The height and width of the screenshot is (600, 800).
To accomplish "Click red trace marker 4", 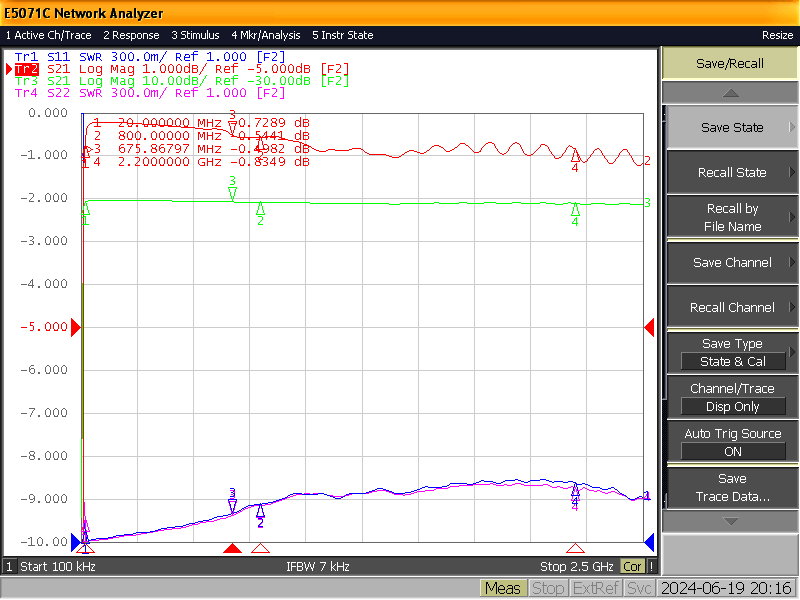I will coord(576,155).
